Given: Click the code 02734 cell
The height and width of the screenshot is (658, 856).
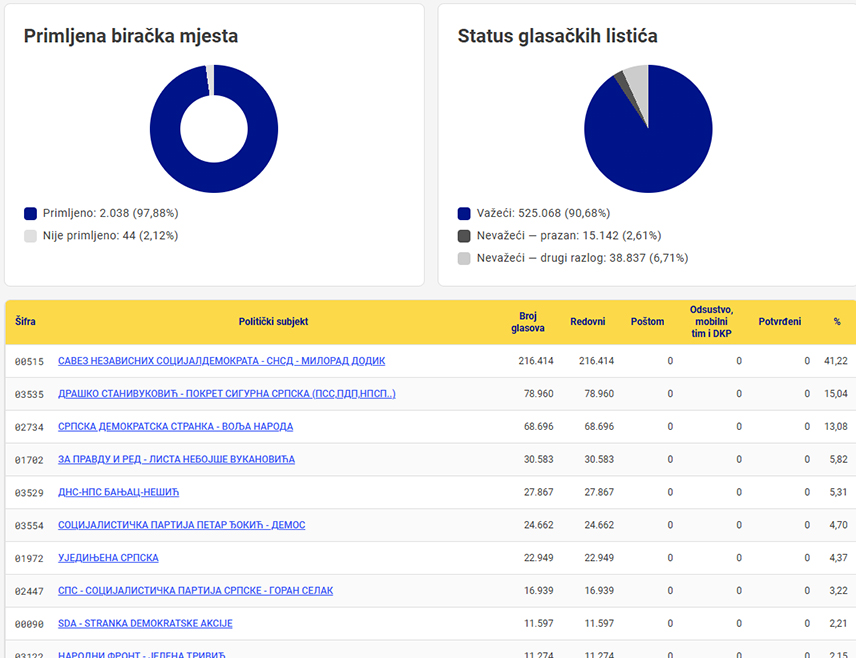Looking at the screenshot, I should click(29, 427).
